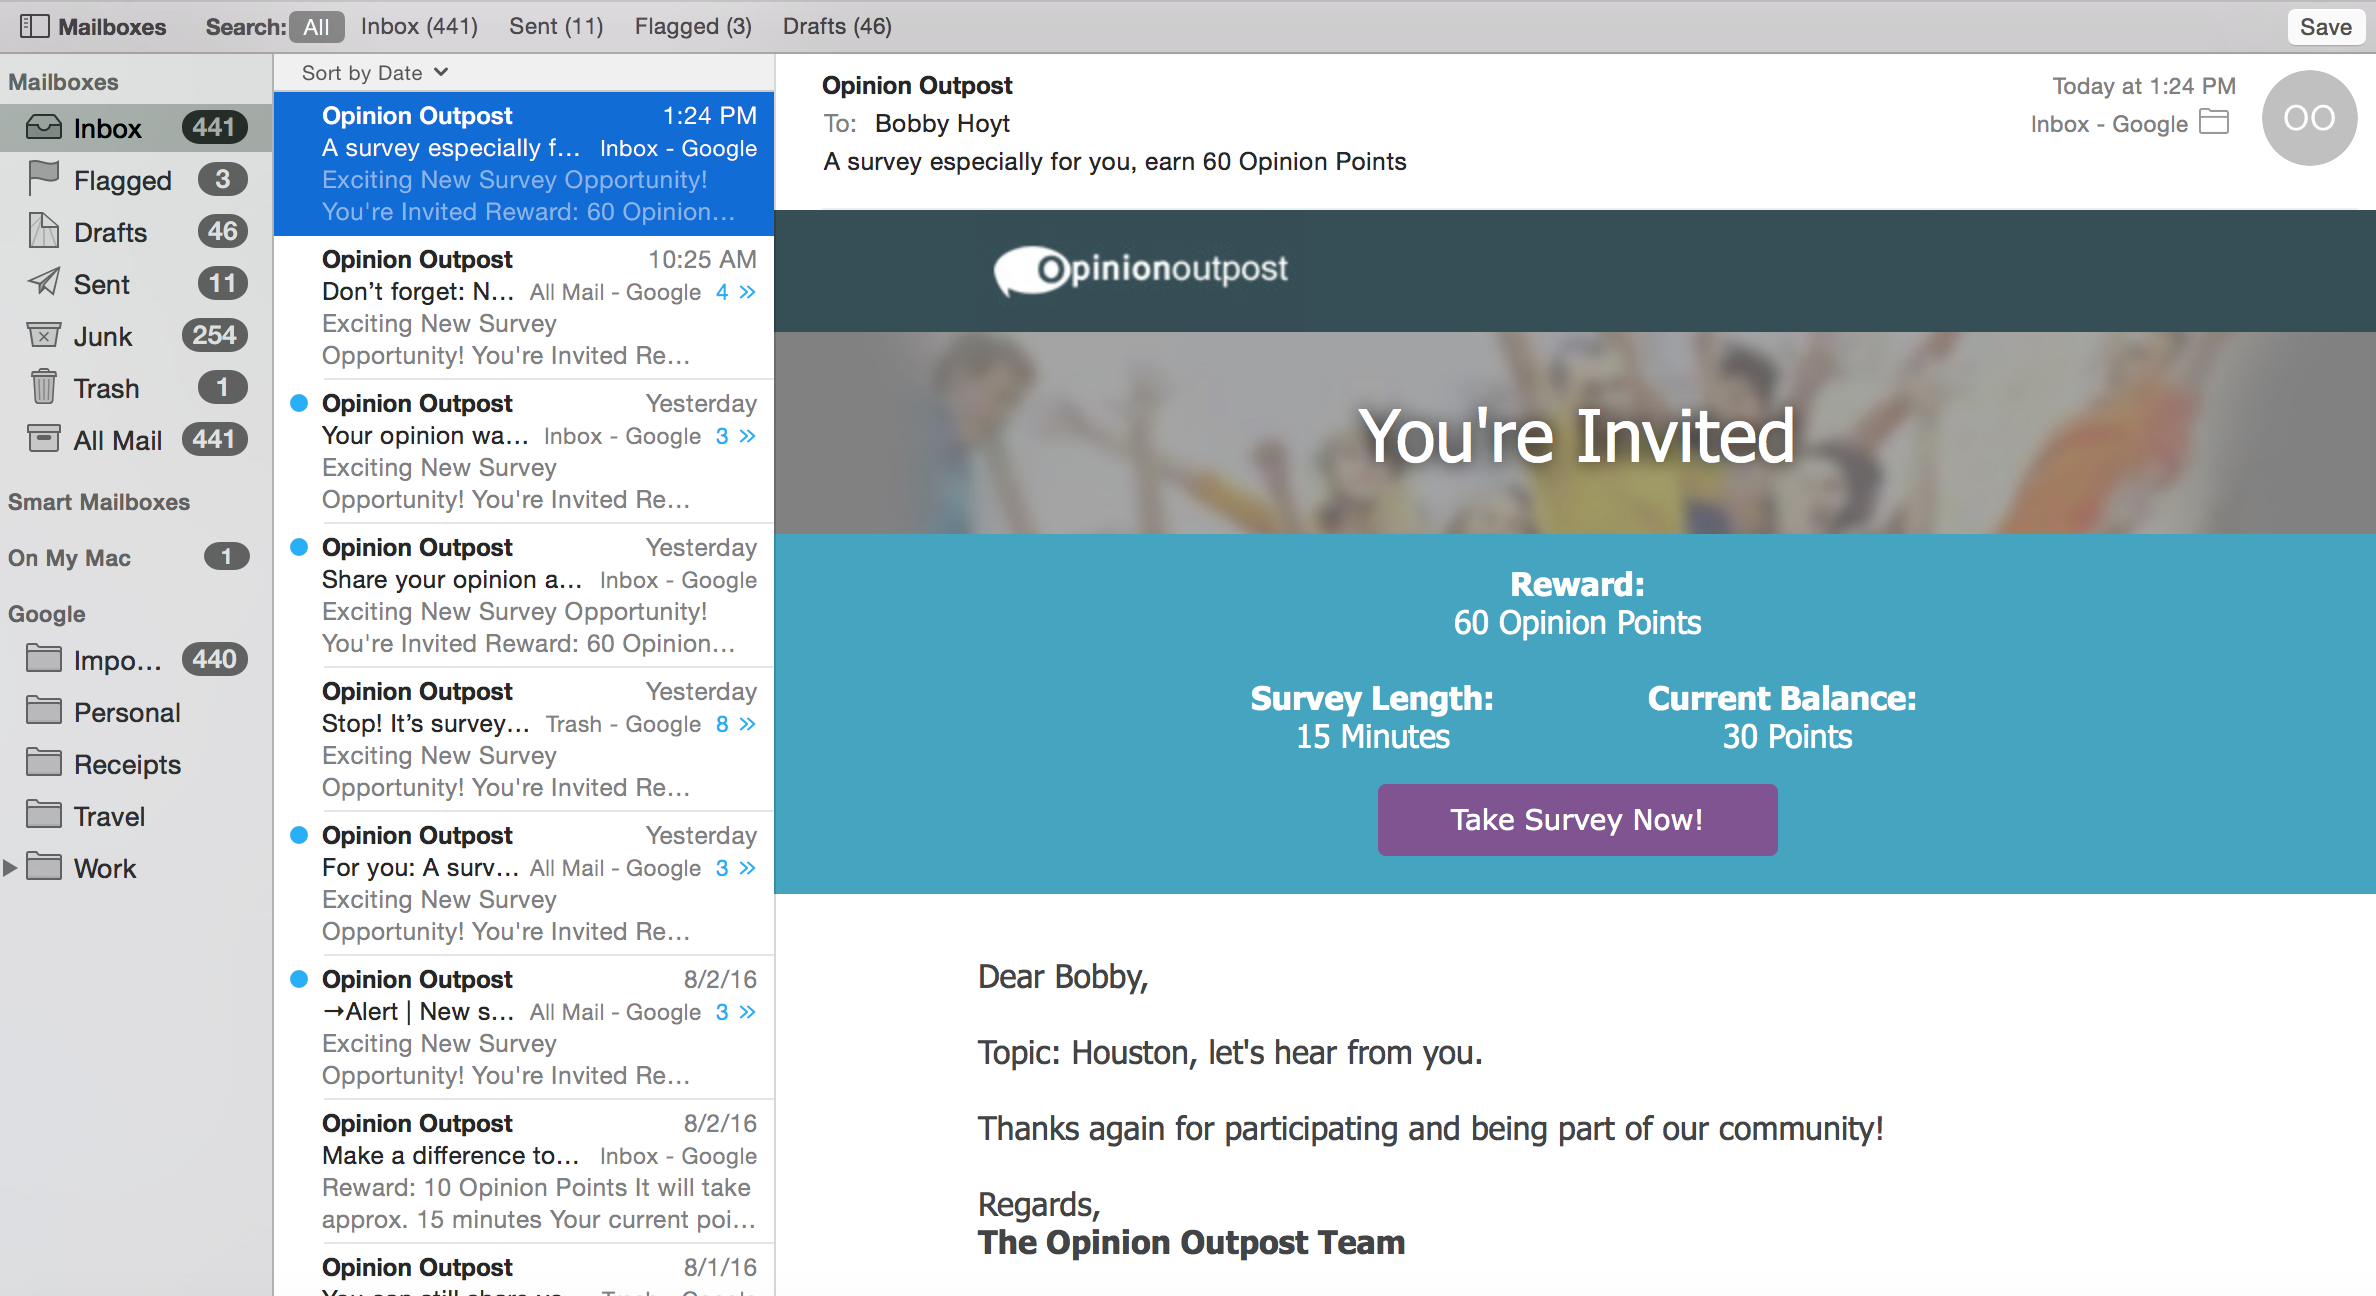Expand thread of 4 on 'Don't forget' message
Screen dimensions: 2376x1296
736,292
